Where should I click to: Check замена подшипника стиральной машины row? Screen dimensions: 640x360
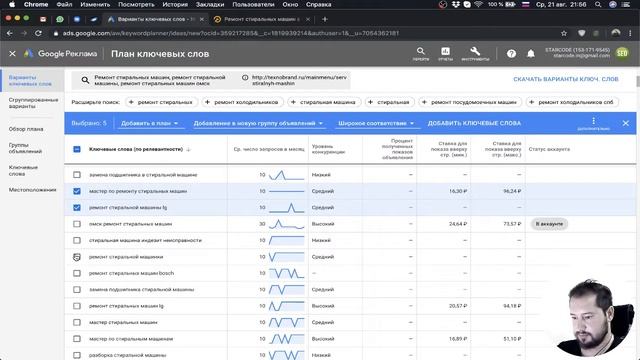77,289
